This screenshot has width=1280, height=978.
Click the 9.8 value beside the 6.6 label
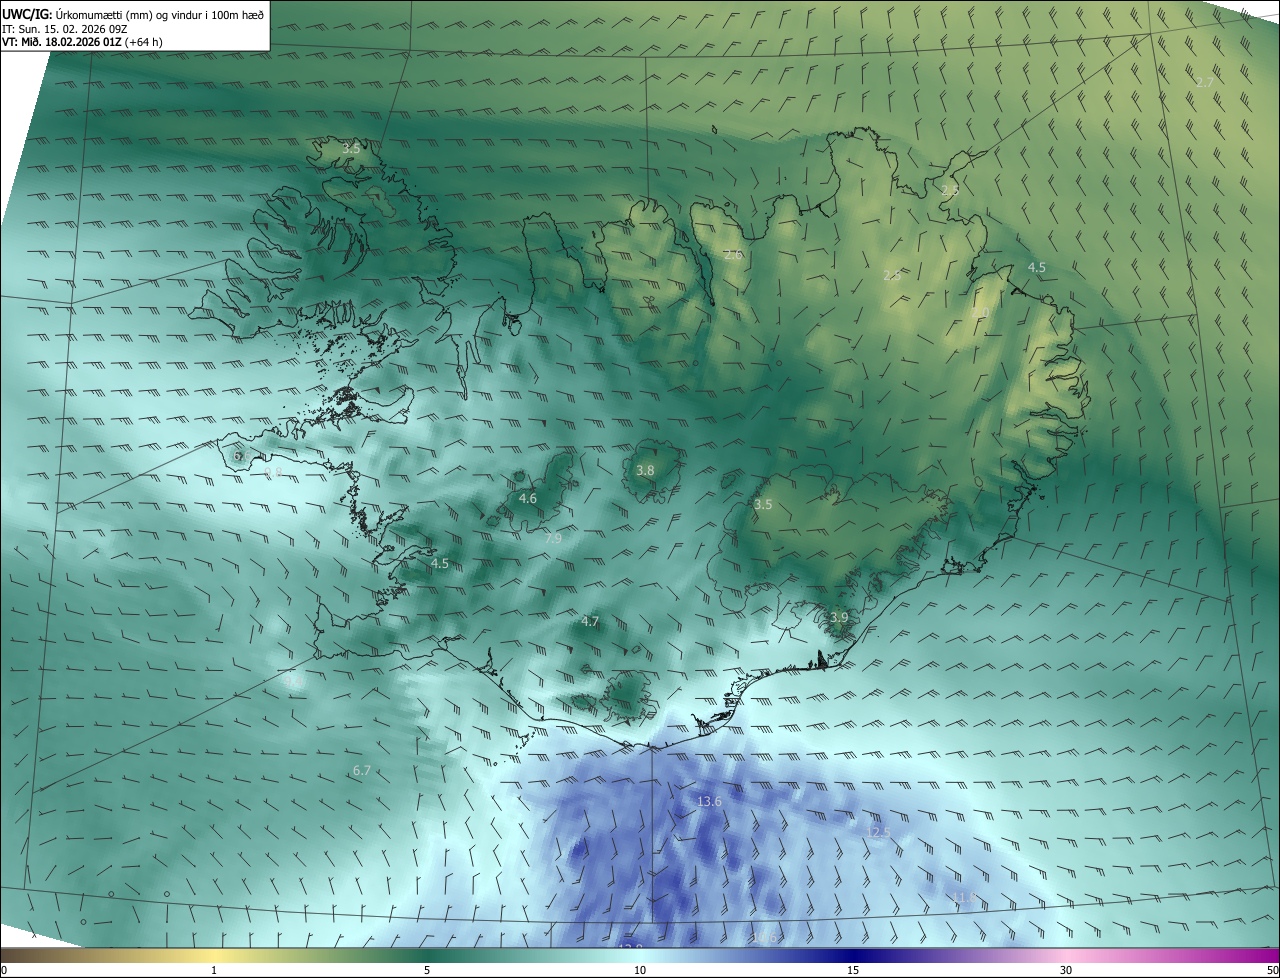[x=273, y=471]
